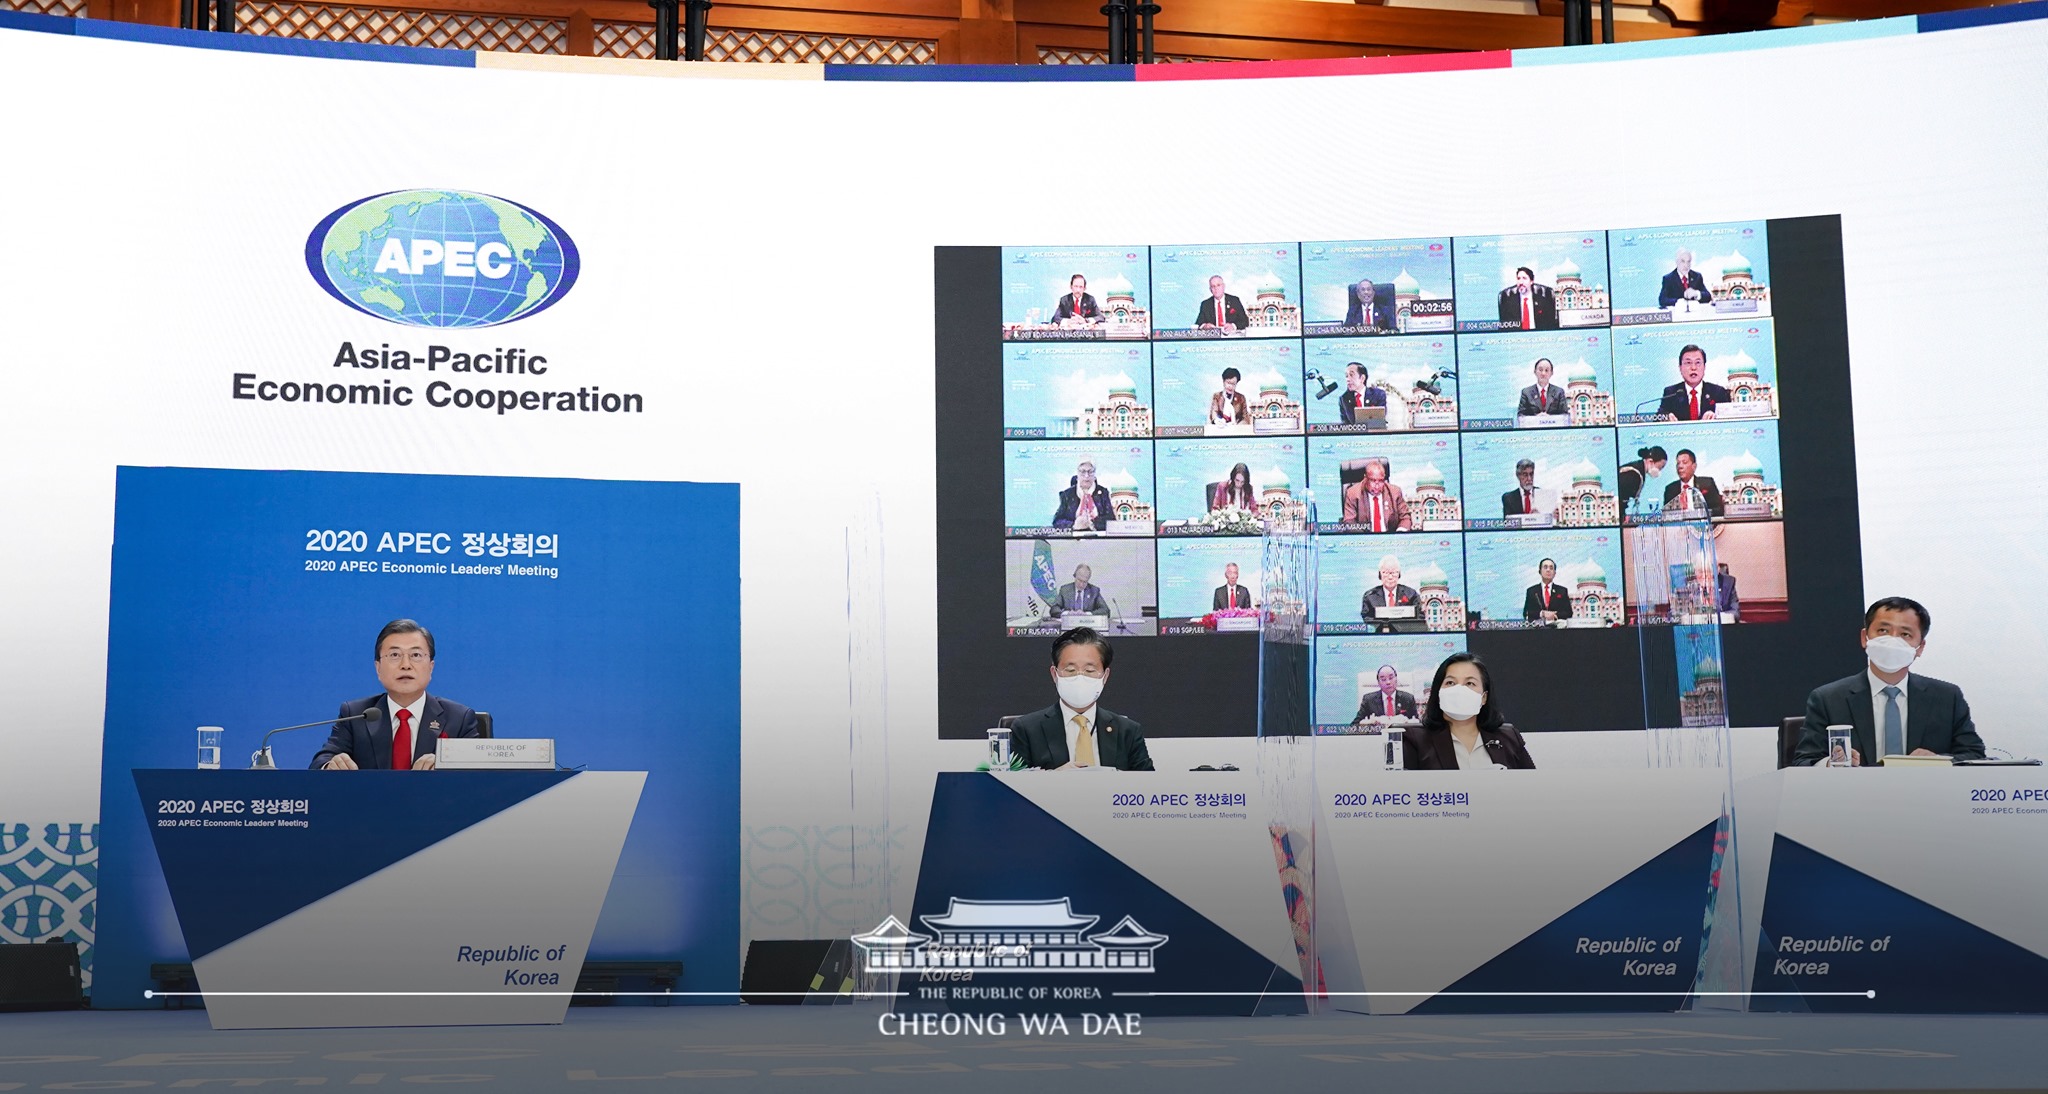Select the '018 SGP/LEE' video tile
Viewport: 2048px width, 1094px height.
pyautogui.click(x=1232, y=586)
